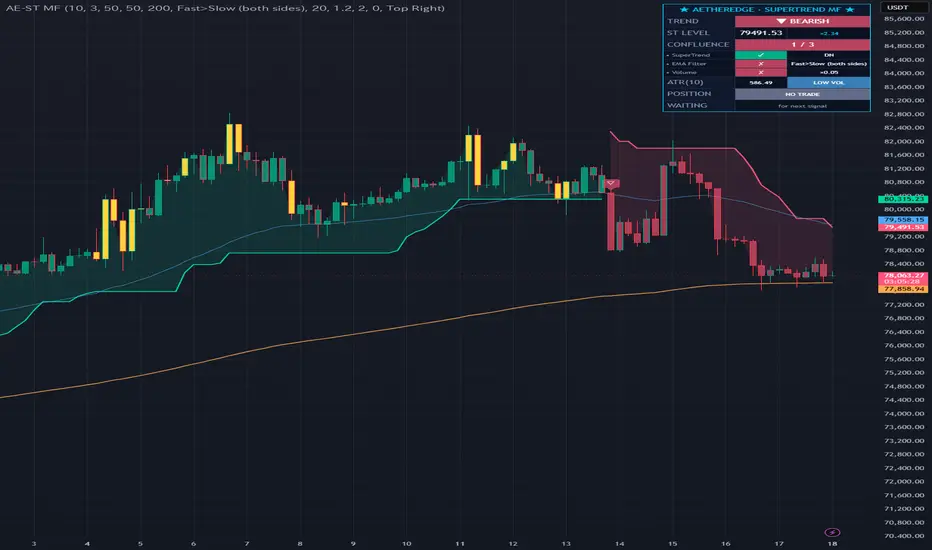
Task: Click date label 15 on time axis
Action: coord(672,543)
